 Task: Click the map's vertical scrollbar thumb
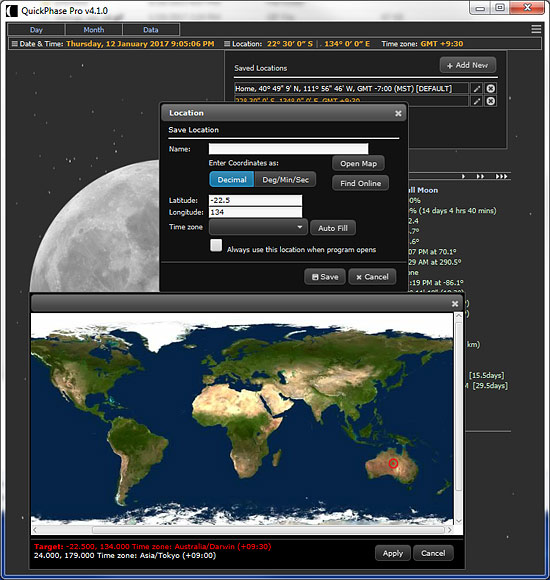(x=458, y=407)
